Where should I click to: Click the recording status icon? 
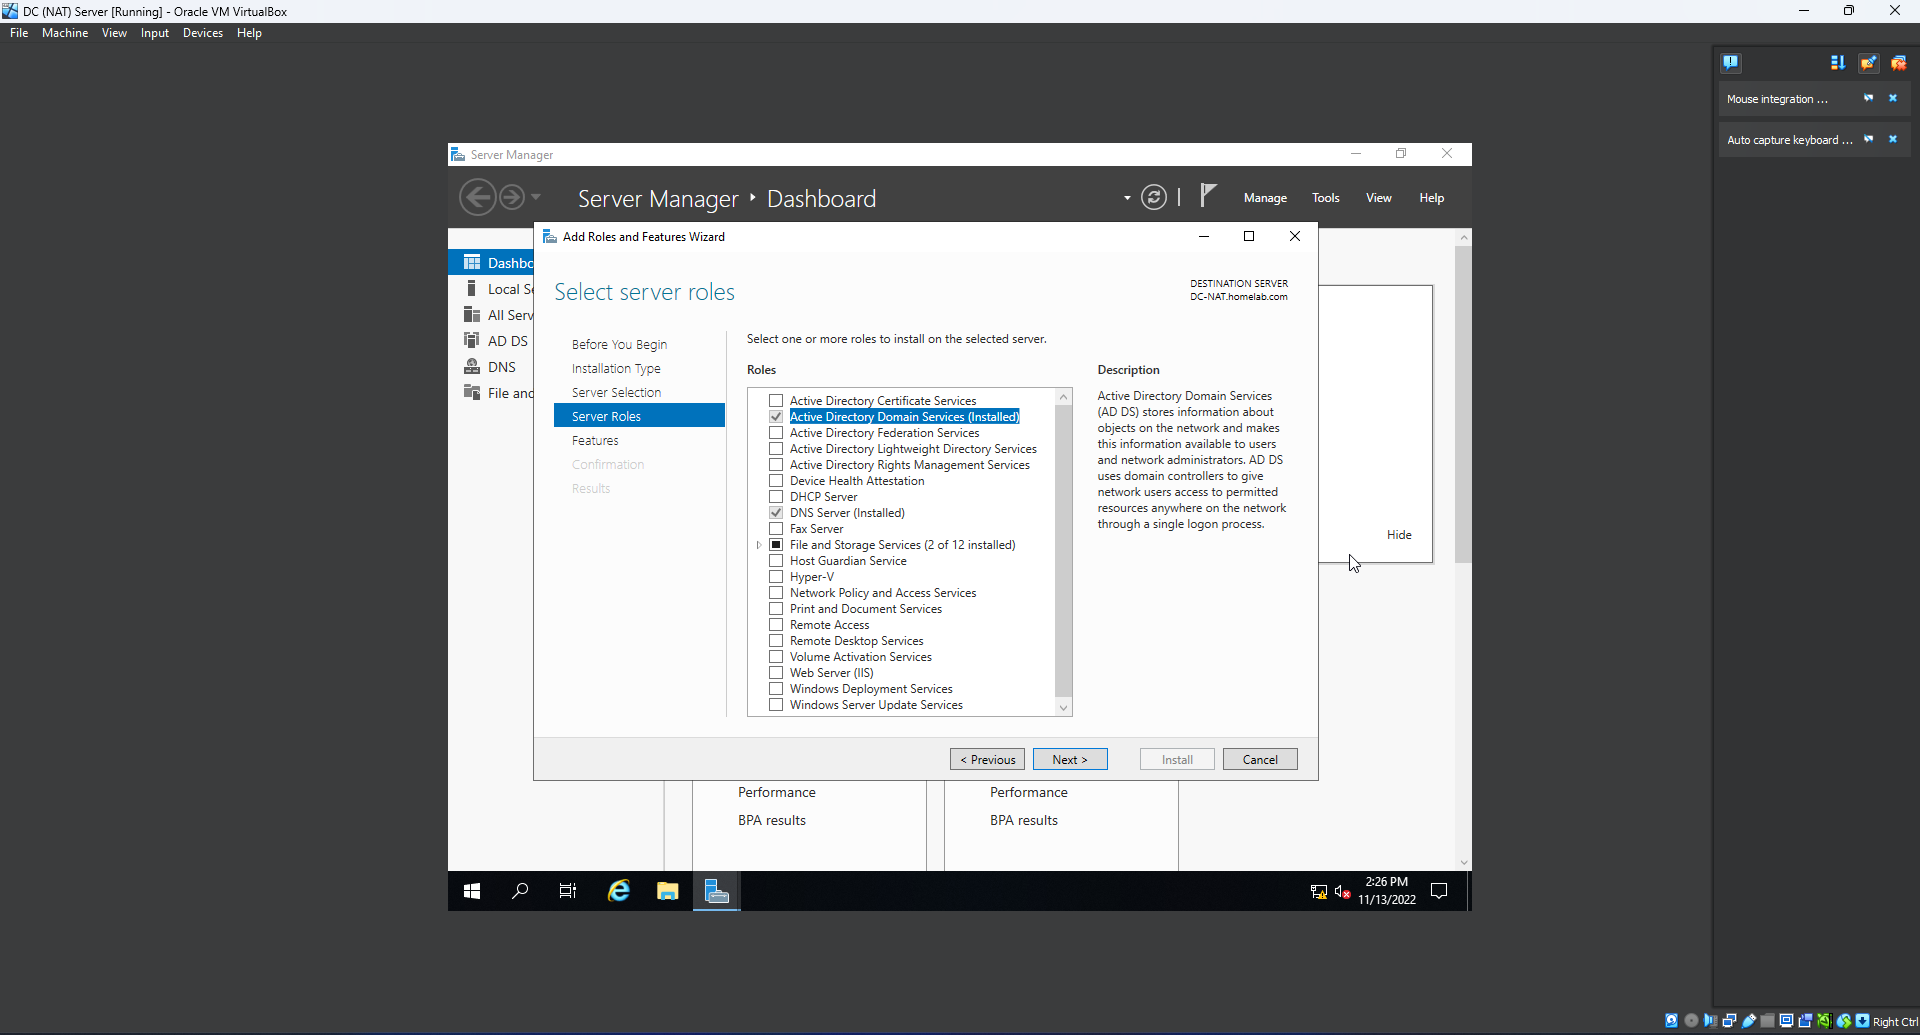[x=1805, y=1021]
